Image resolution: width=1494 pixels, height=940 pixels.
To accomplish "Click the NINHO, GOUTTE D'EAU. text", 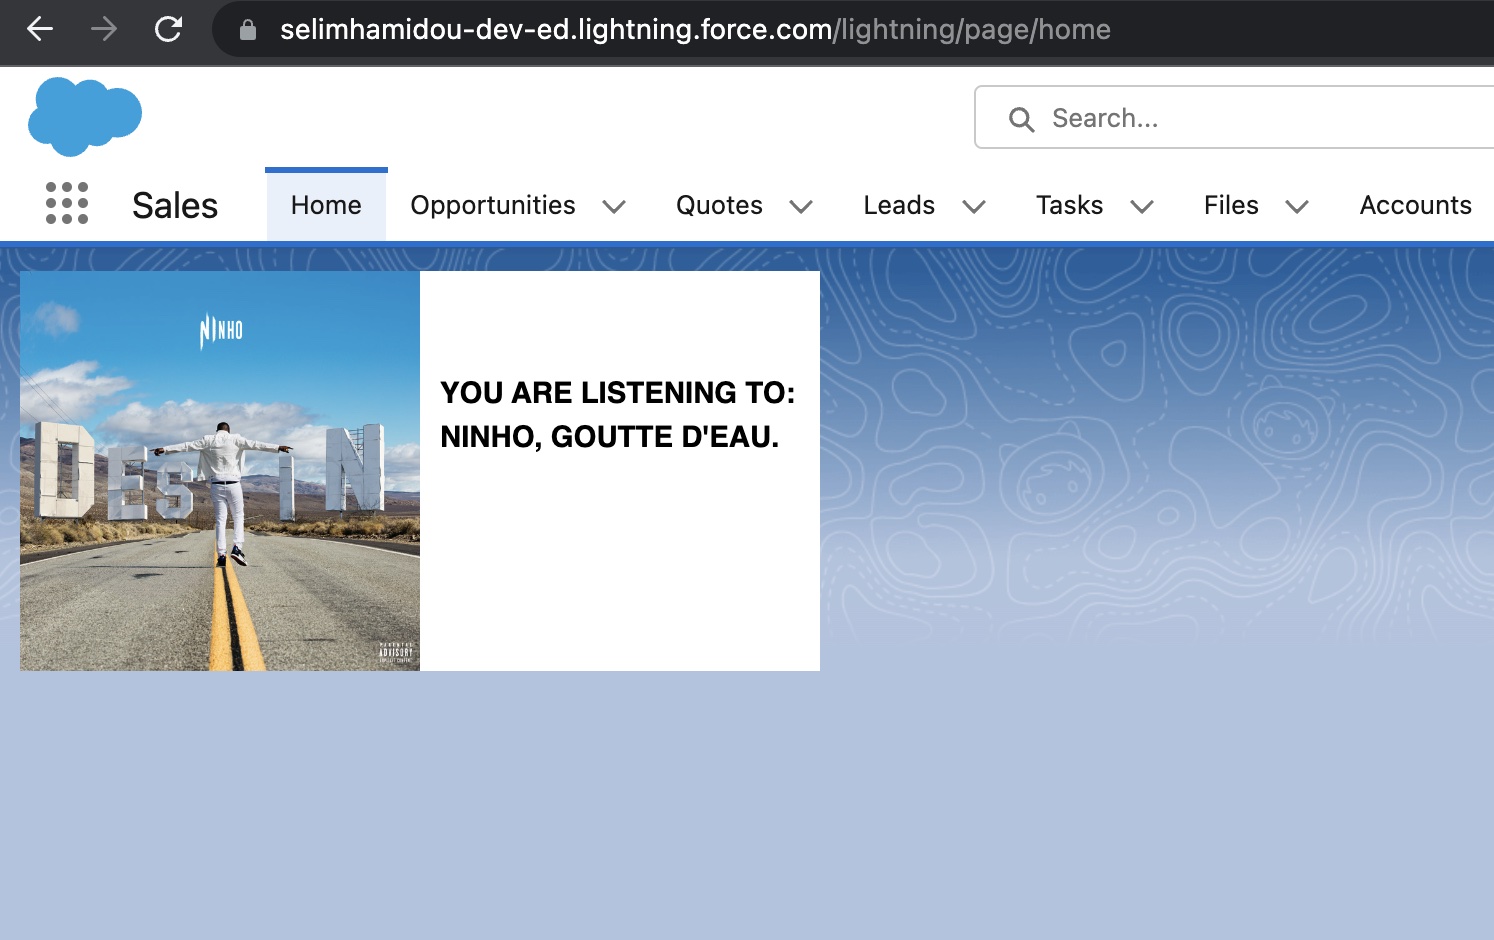I will pos(609,436).
